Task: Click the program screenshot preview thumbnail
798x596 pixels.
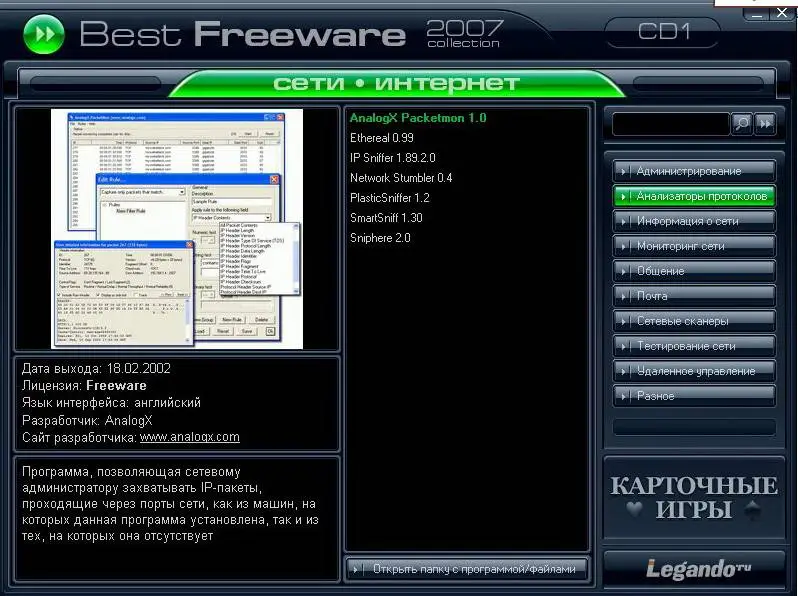Action: (x=177, y=229)
